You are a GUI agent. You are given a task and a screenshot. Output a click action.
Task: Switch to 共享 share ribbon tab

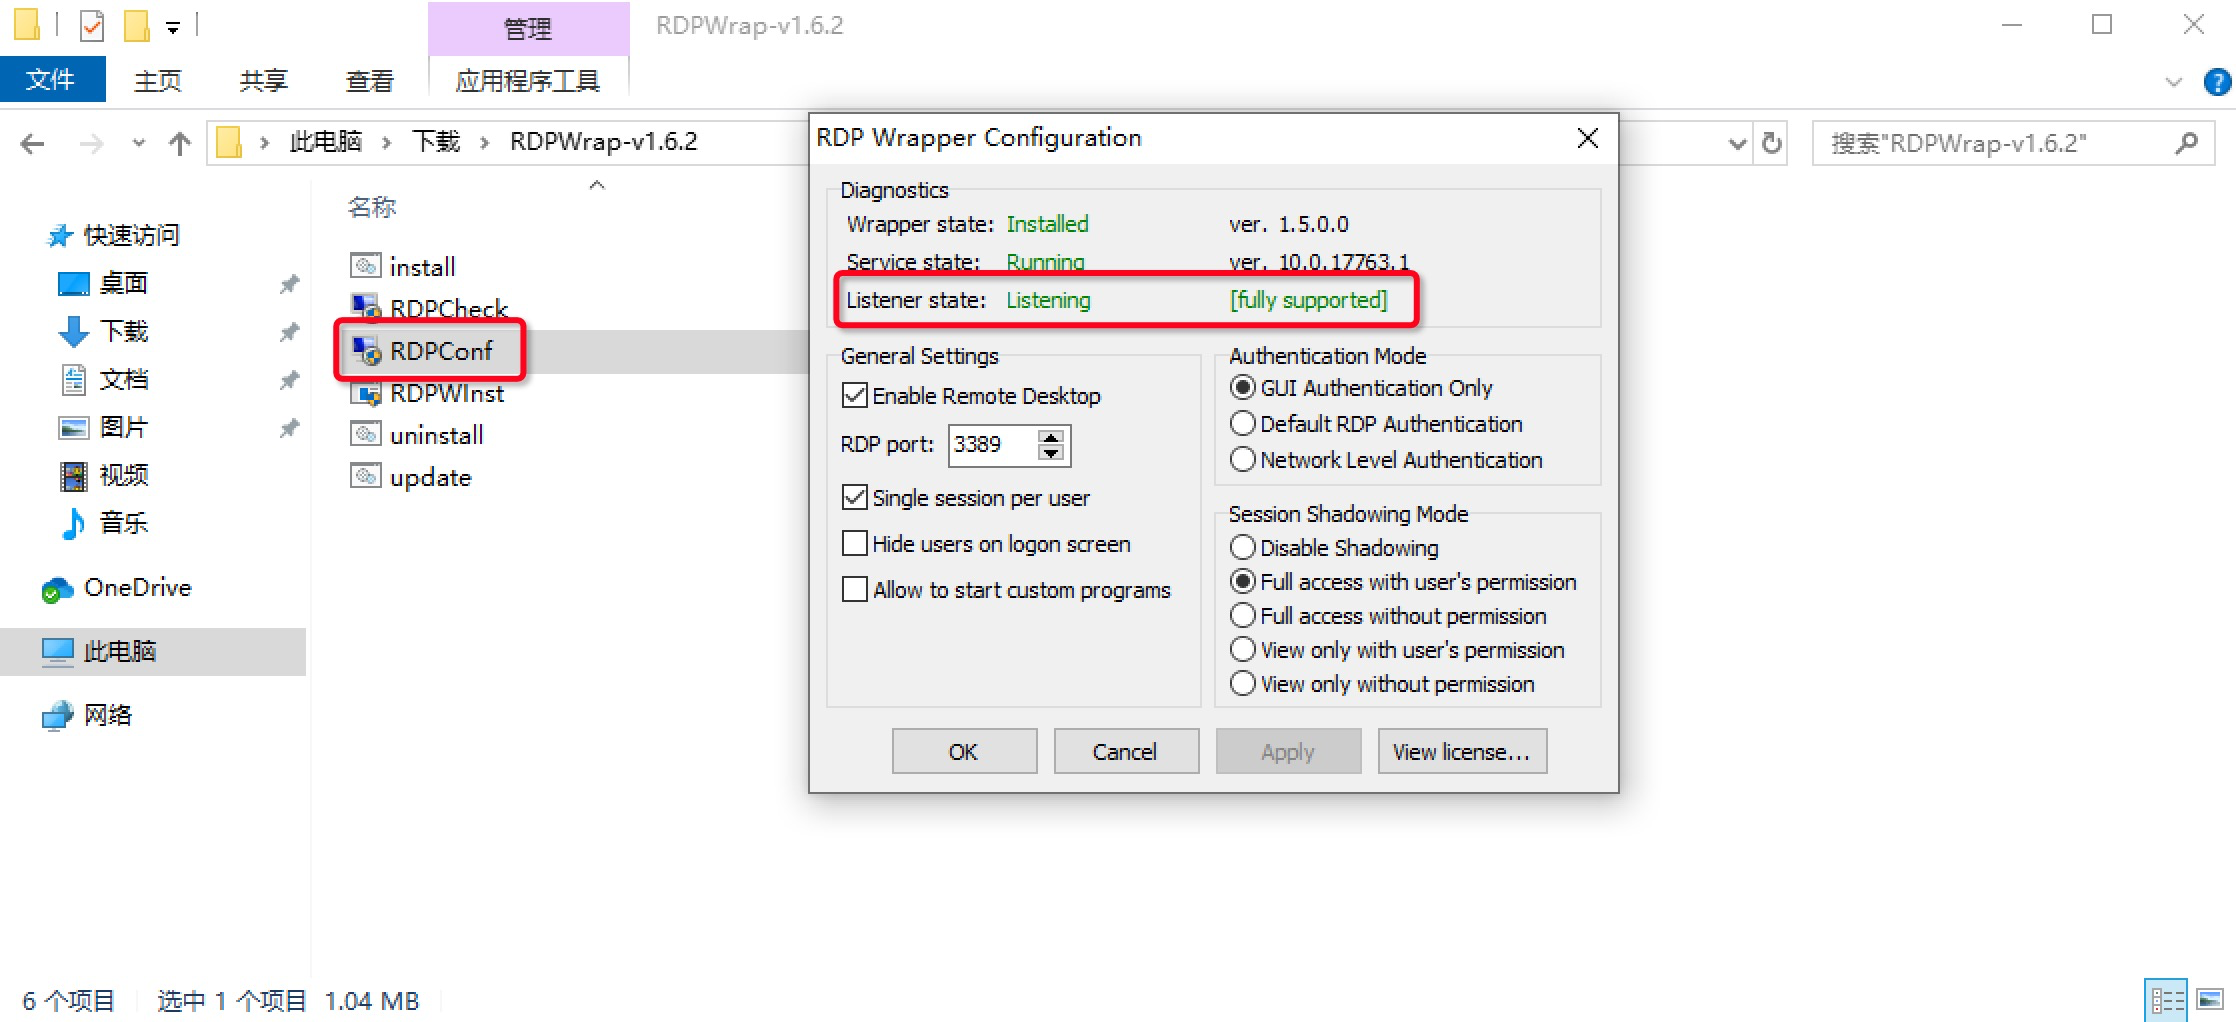tap(264, 81)
